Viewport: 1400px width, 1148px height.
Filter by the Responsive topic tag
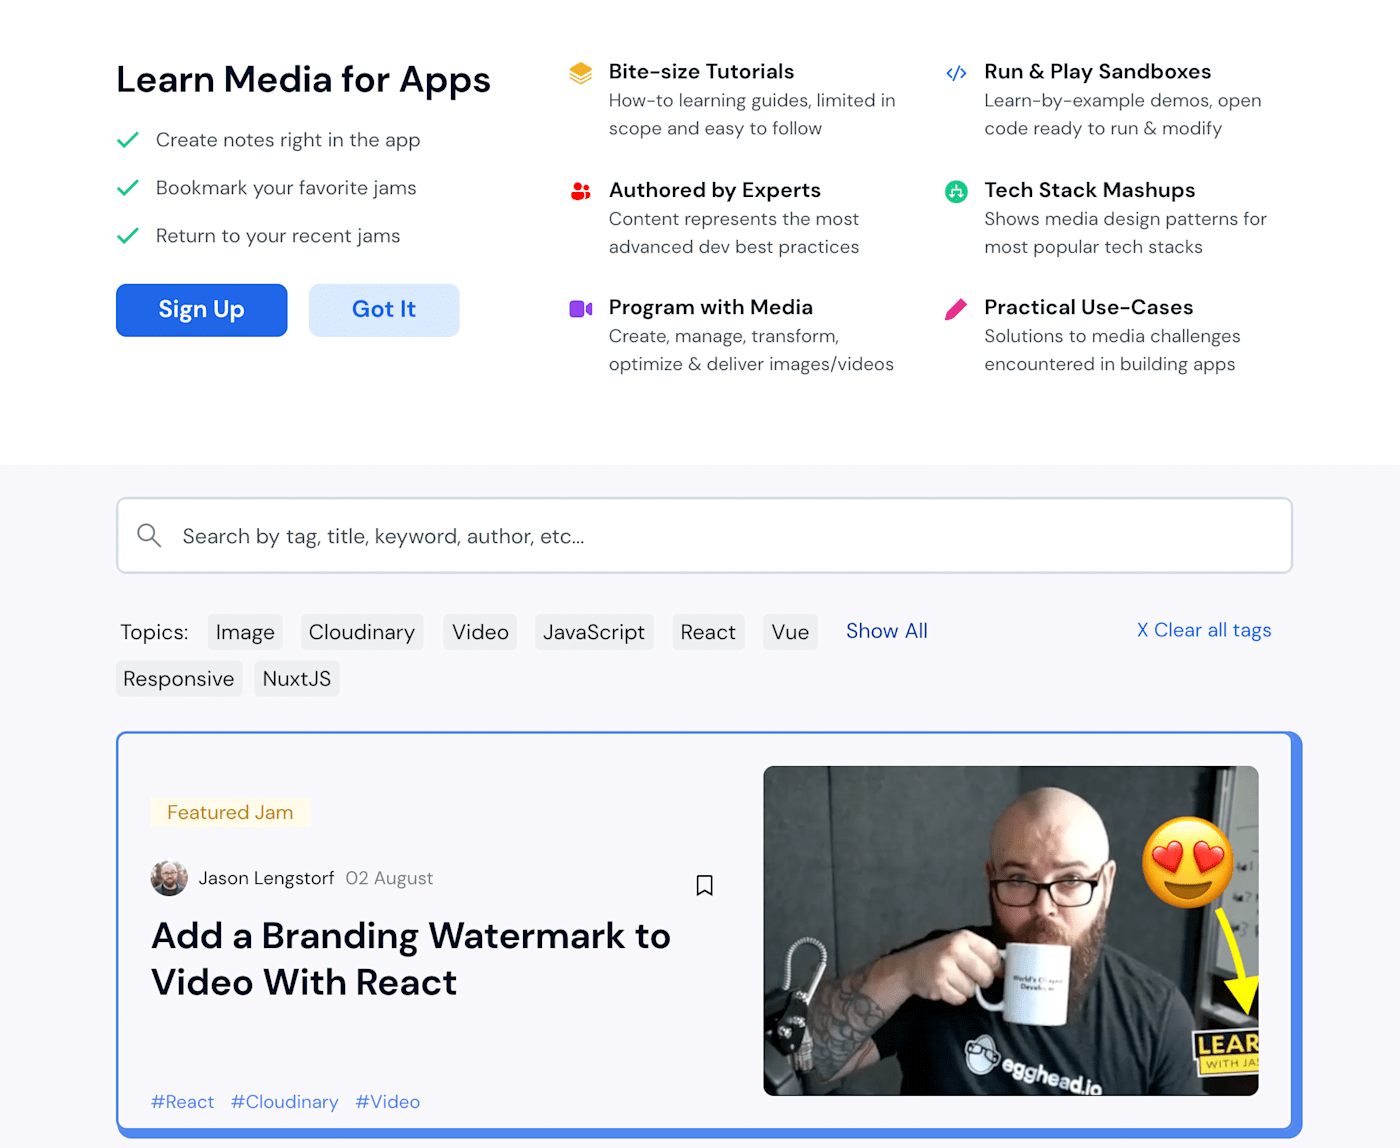pyautogui.click(x=179, y=679)
